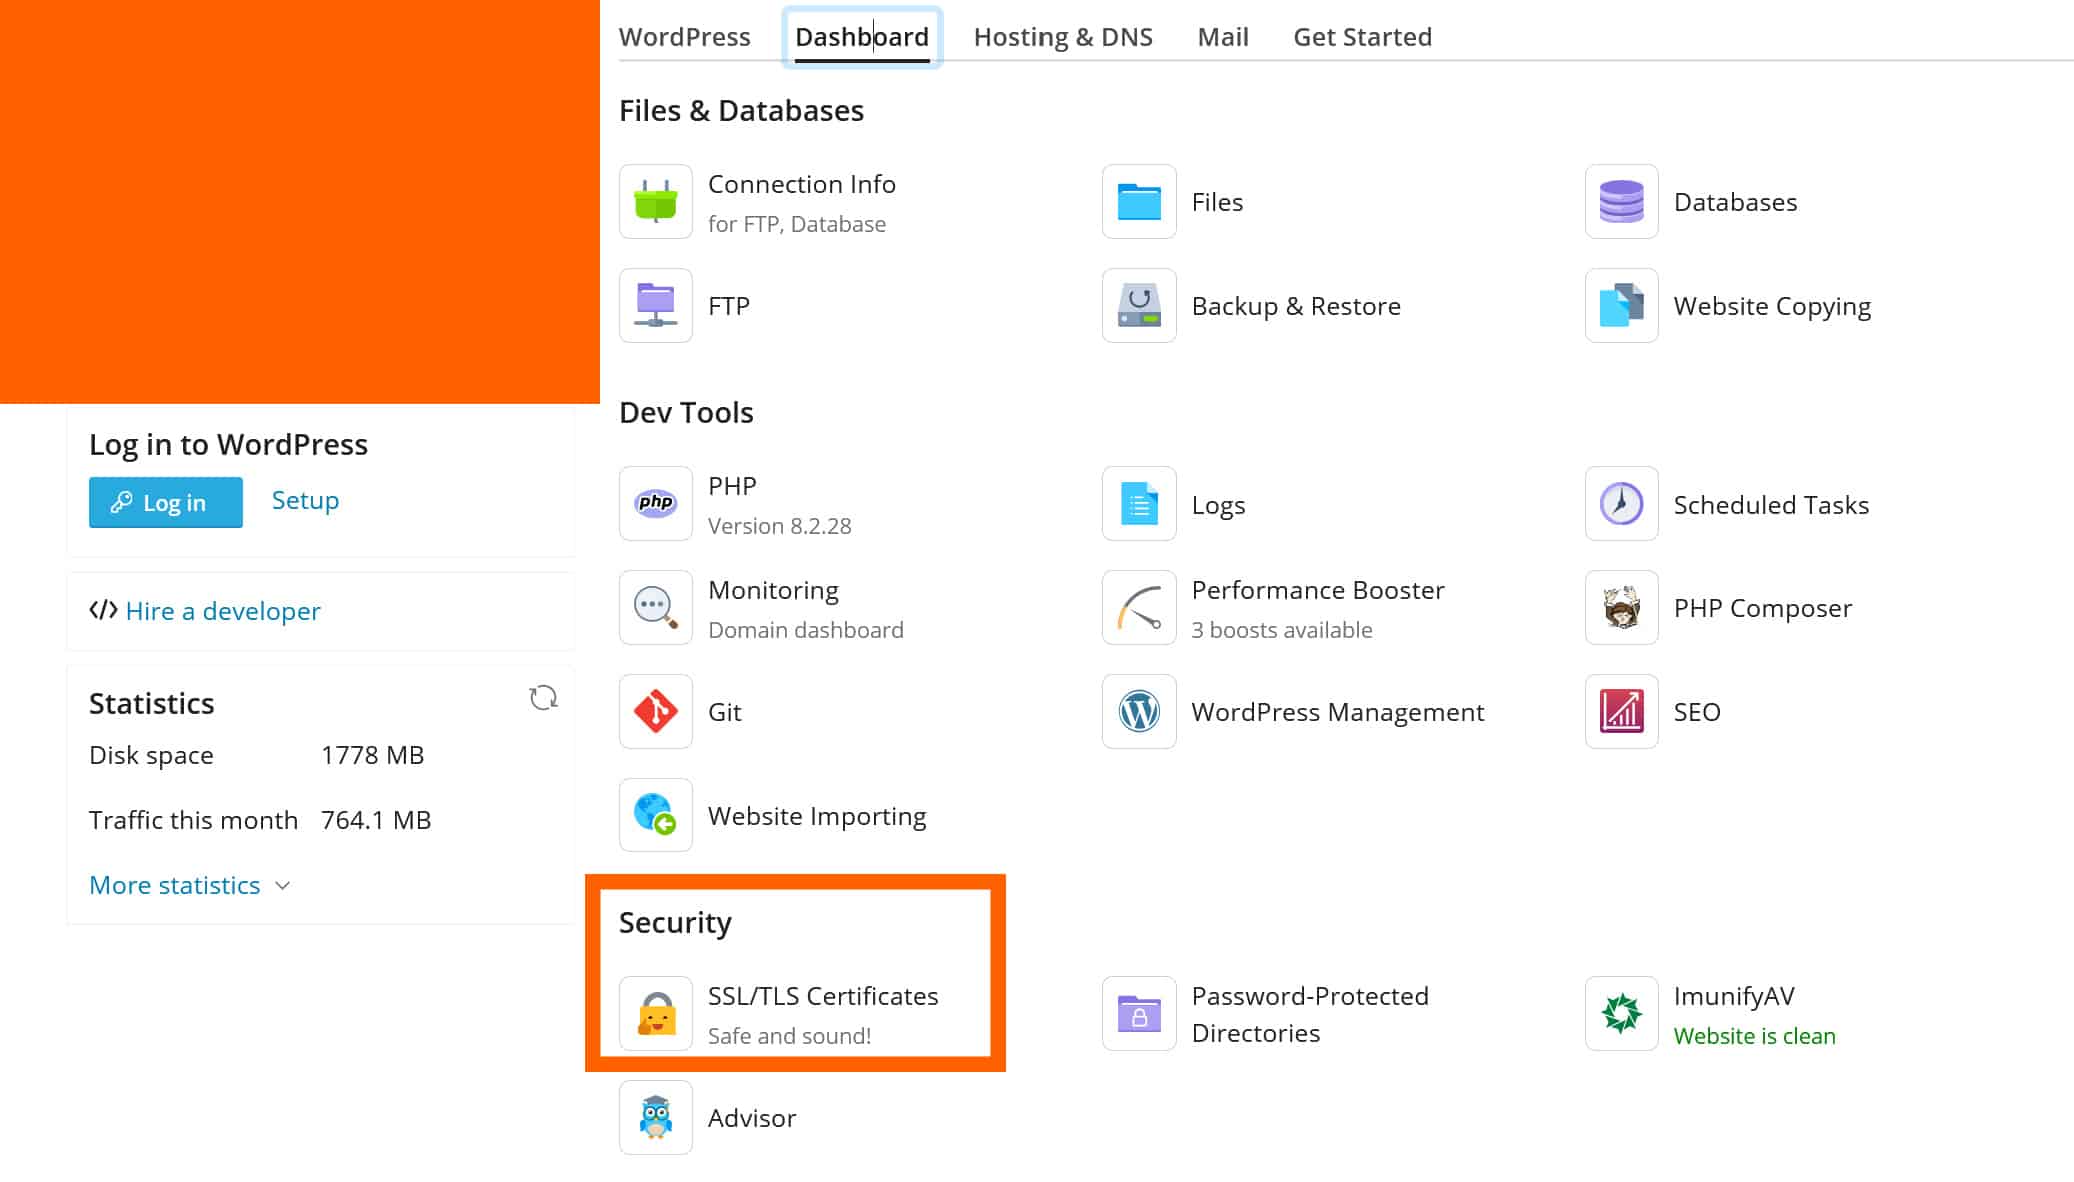Open the SSL/TLS Certificates padlock icon
The height and width of the screenshot is (1182, 2074).
656,1014
